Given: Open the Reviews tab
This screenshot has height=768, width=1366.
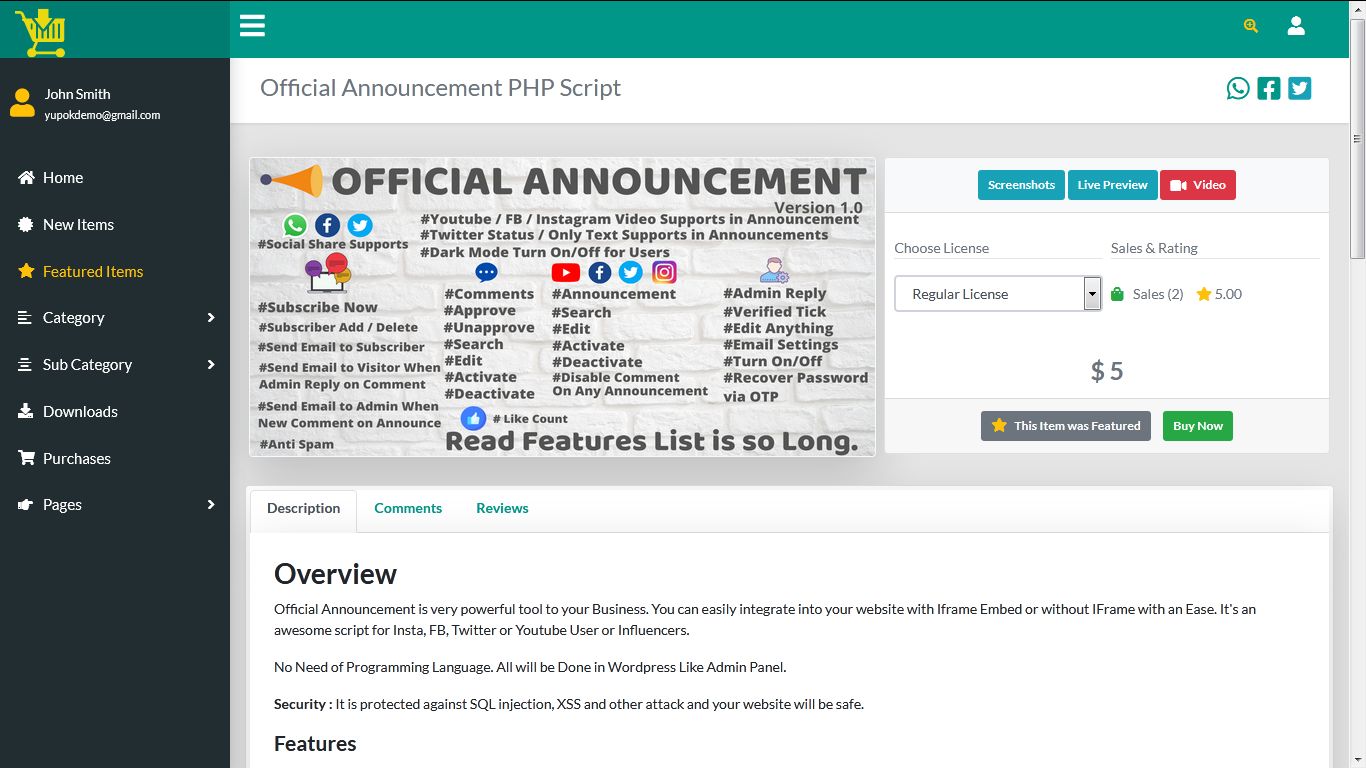Looking at the screenshot, I should (502, 508).
